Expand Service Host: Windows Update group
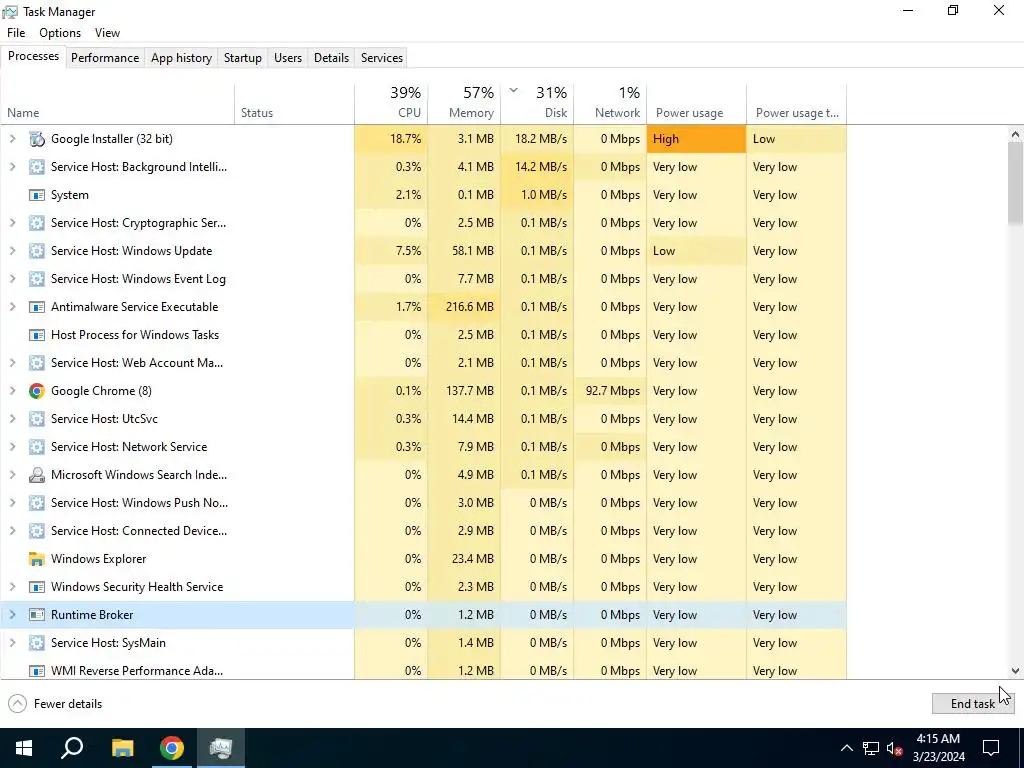Screen dimensions: 1024x768 coord(12,251)
